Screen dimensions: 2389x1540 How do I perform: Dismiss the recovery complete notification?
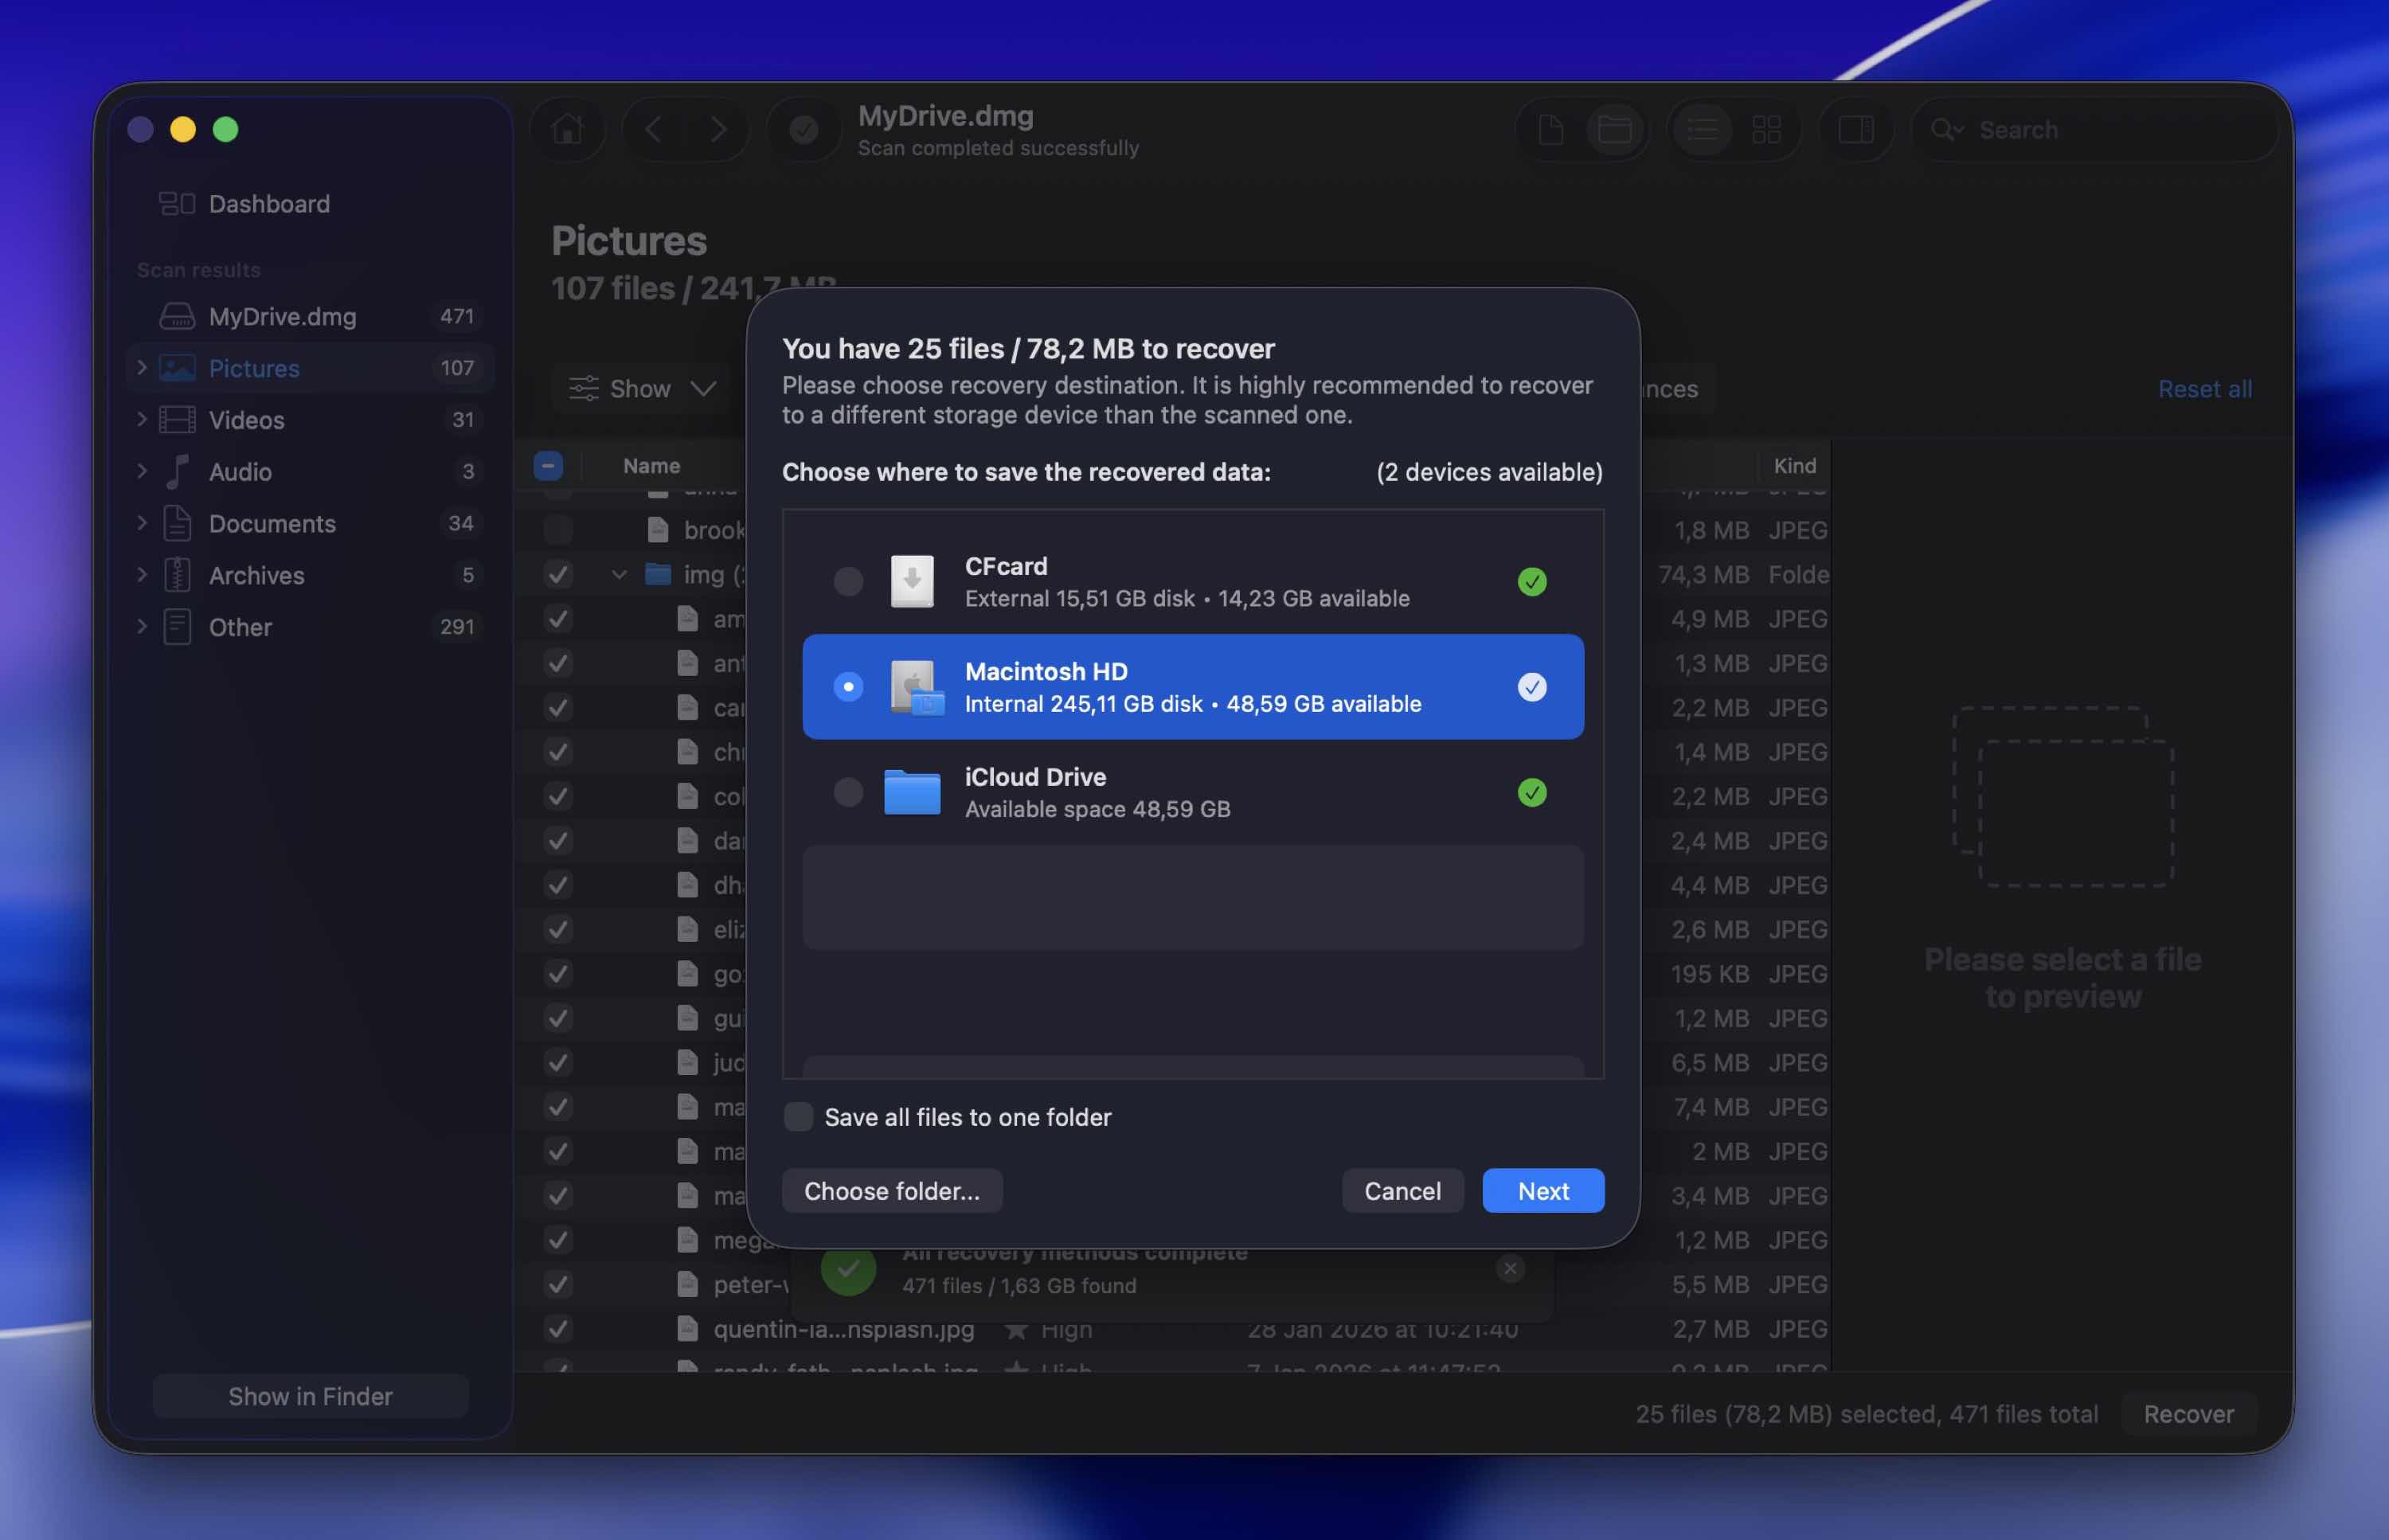coord(1510,1269)
